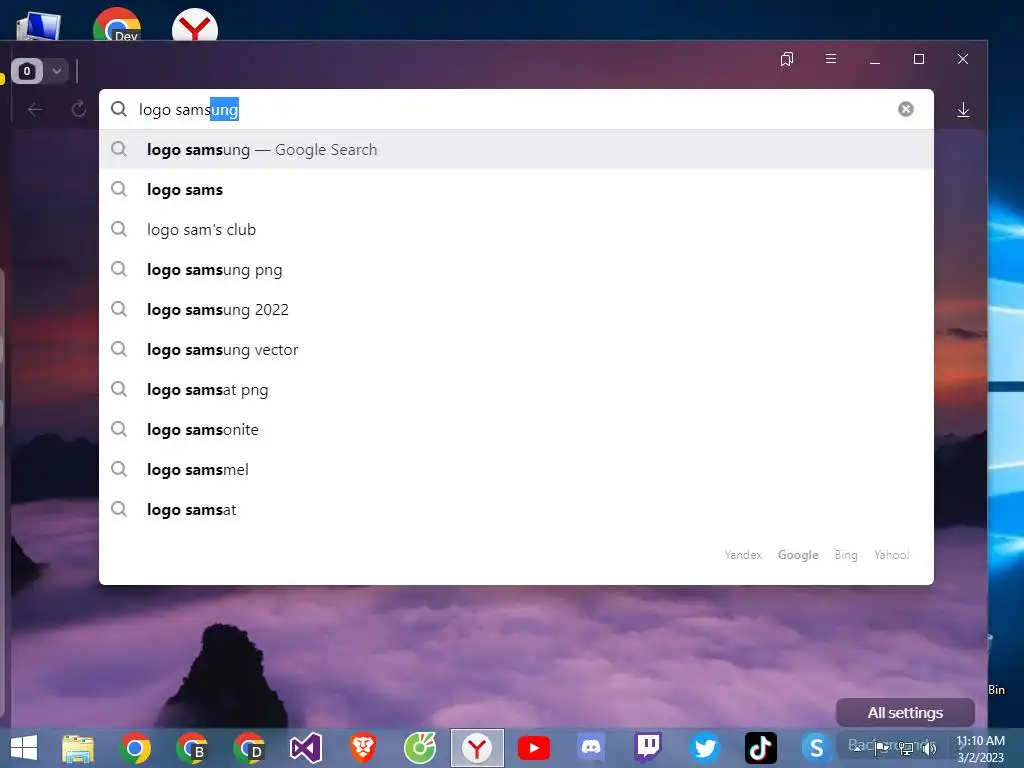Open the browser downloads icon
The height and width of the screenshot is (768, 1024).
pos(963,110)
